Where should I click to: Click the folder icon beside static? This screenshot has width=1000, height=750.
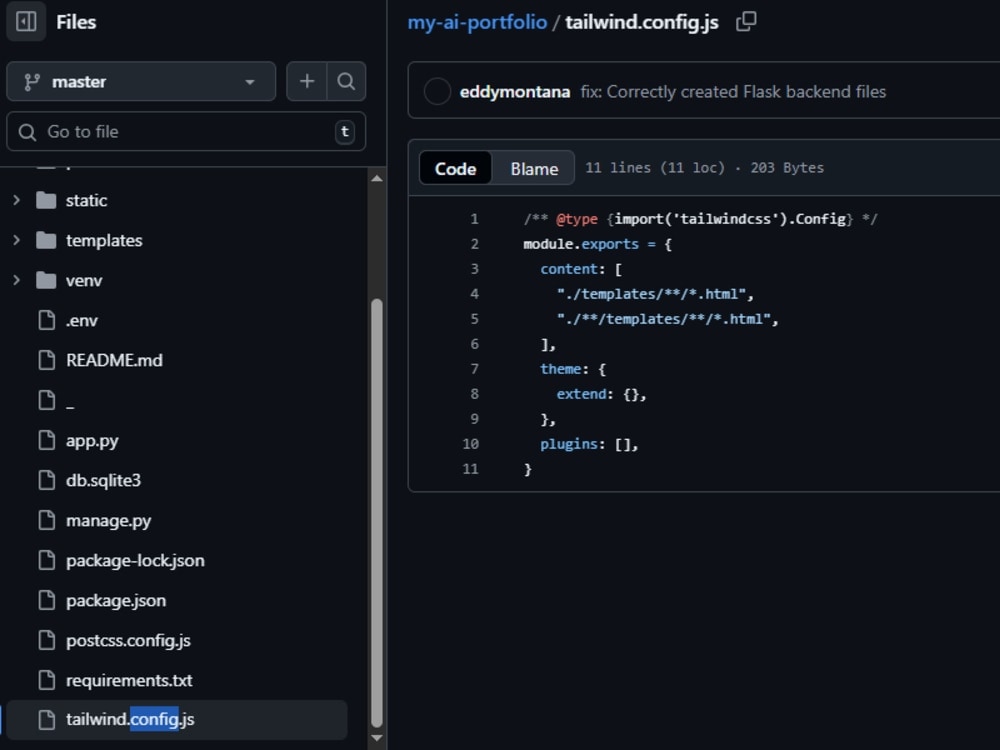click(46, 200)
